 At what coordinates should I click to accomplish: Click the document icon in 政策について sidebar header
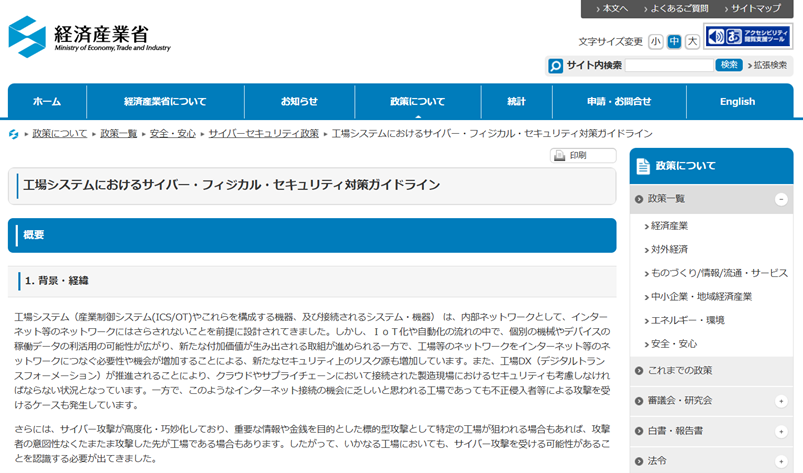[643, 166]
